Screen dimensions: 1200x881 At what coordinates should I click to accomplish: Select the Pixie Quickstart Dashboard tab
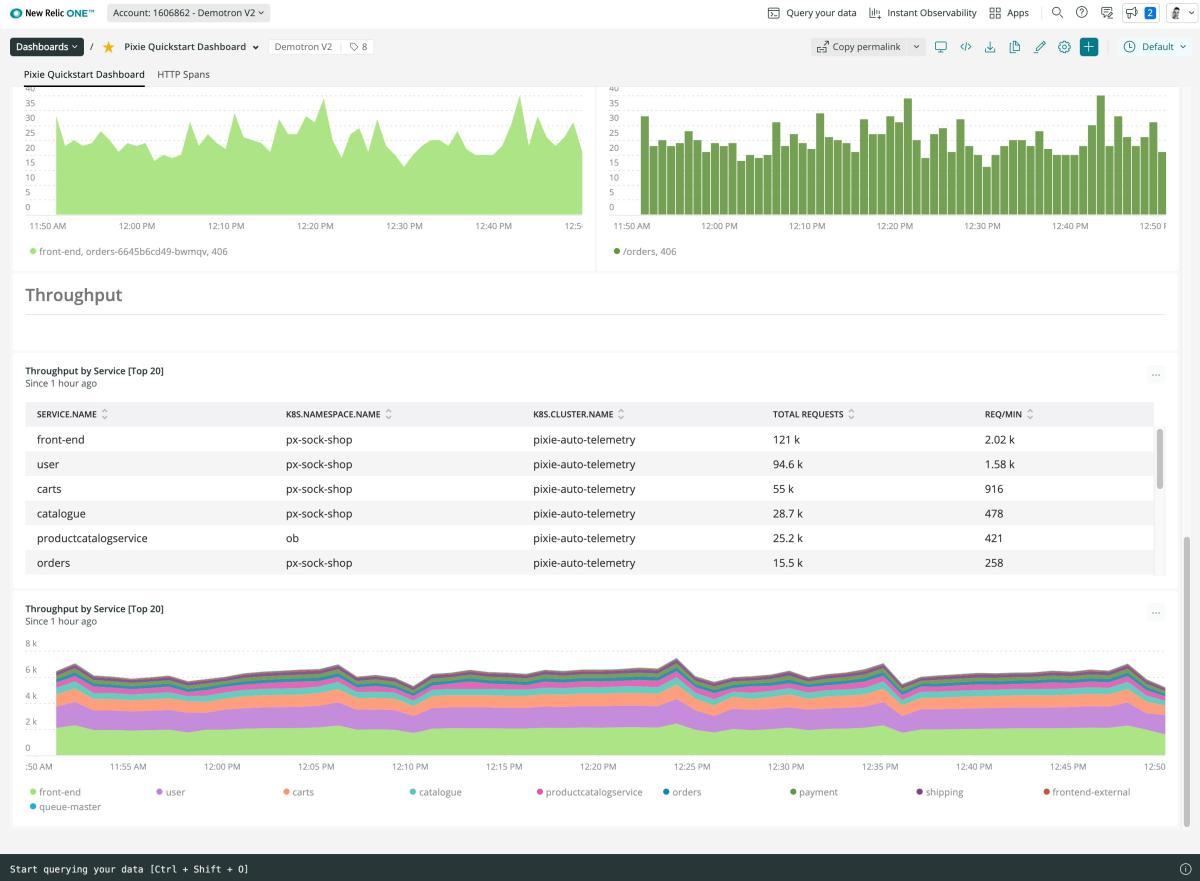point(84,74)
